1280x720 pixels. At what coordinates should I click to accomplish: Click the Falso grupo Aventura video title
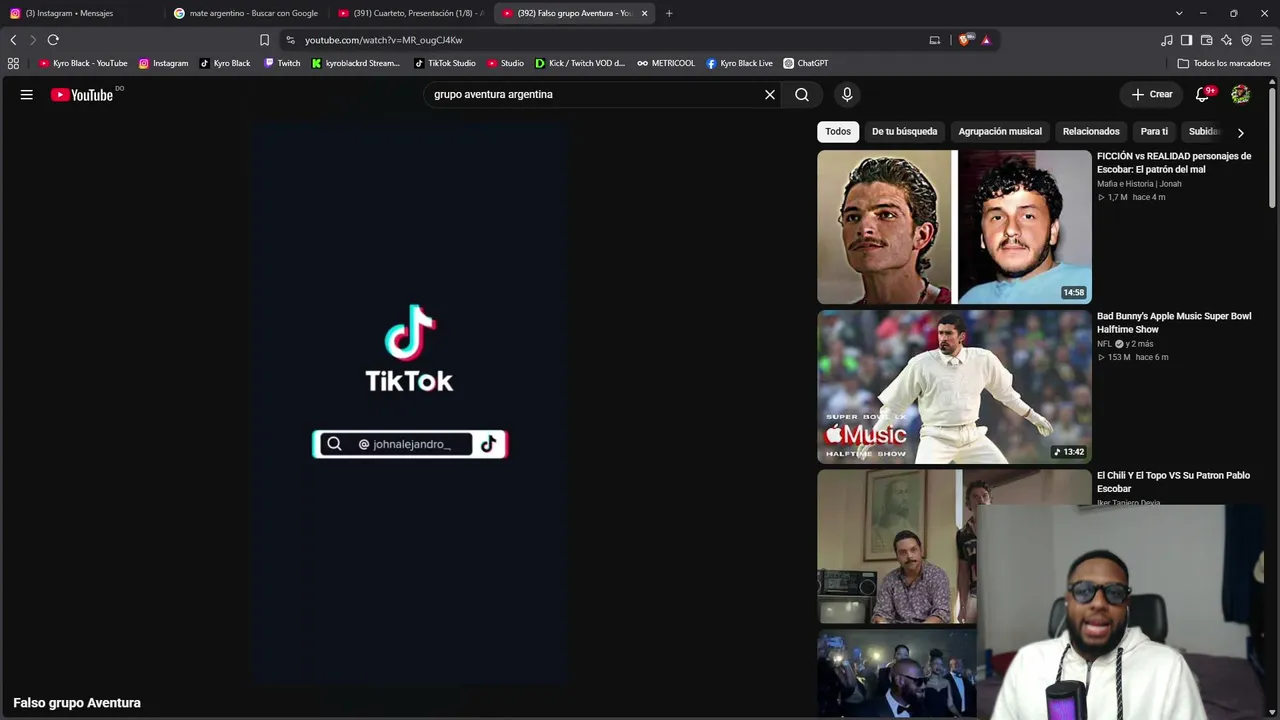(77, 703)
